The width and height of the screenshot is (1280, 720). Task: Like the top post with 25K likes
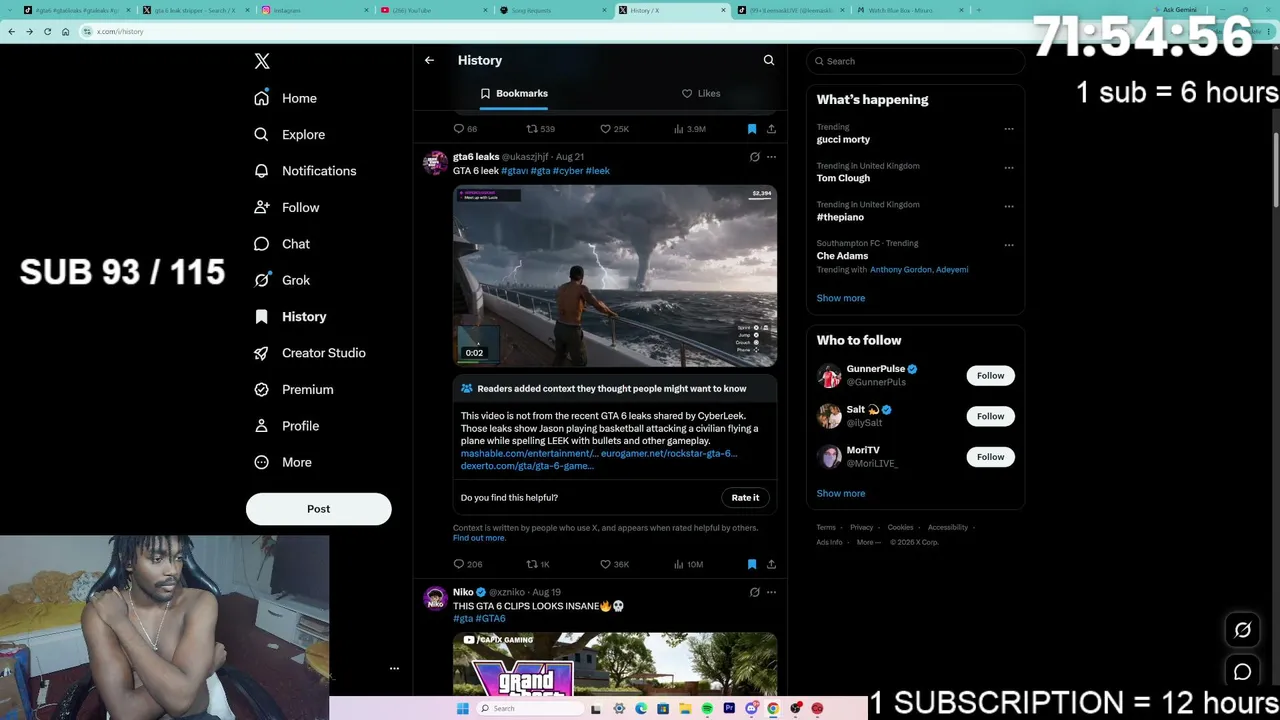point(614,129)
